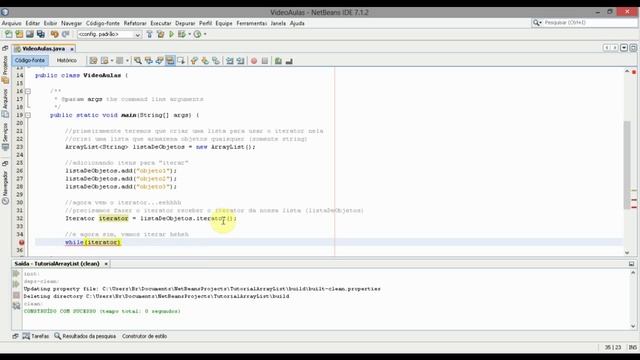Screen dimensions: 640x360
Task: Start macro recording red circle
Action: click(x=254, y=61)
